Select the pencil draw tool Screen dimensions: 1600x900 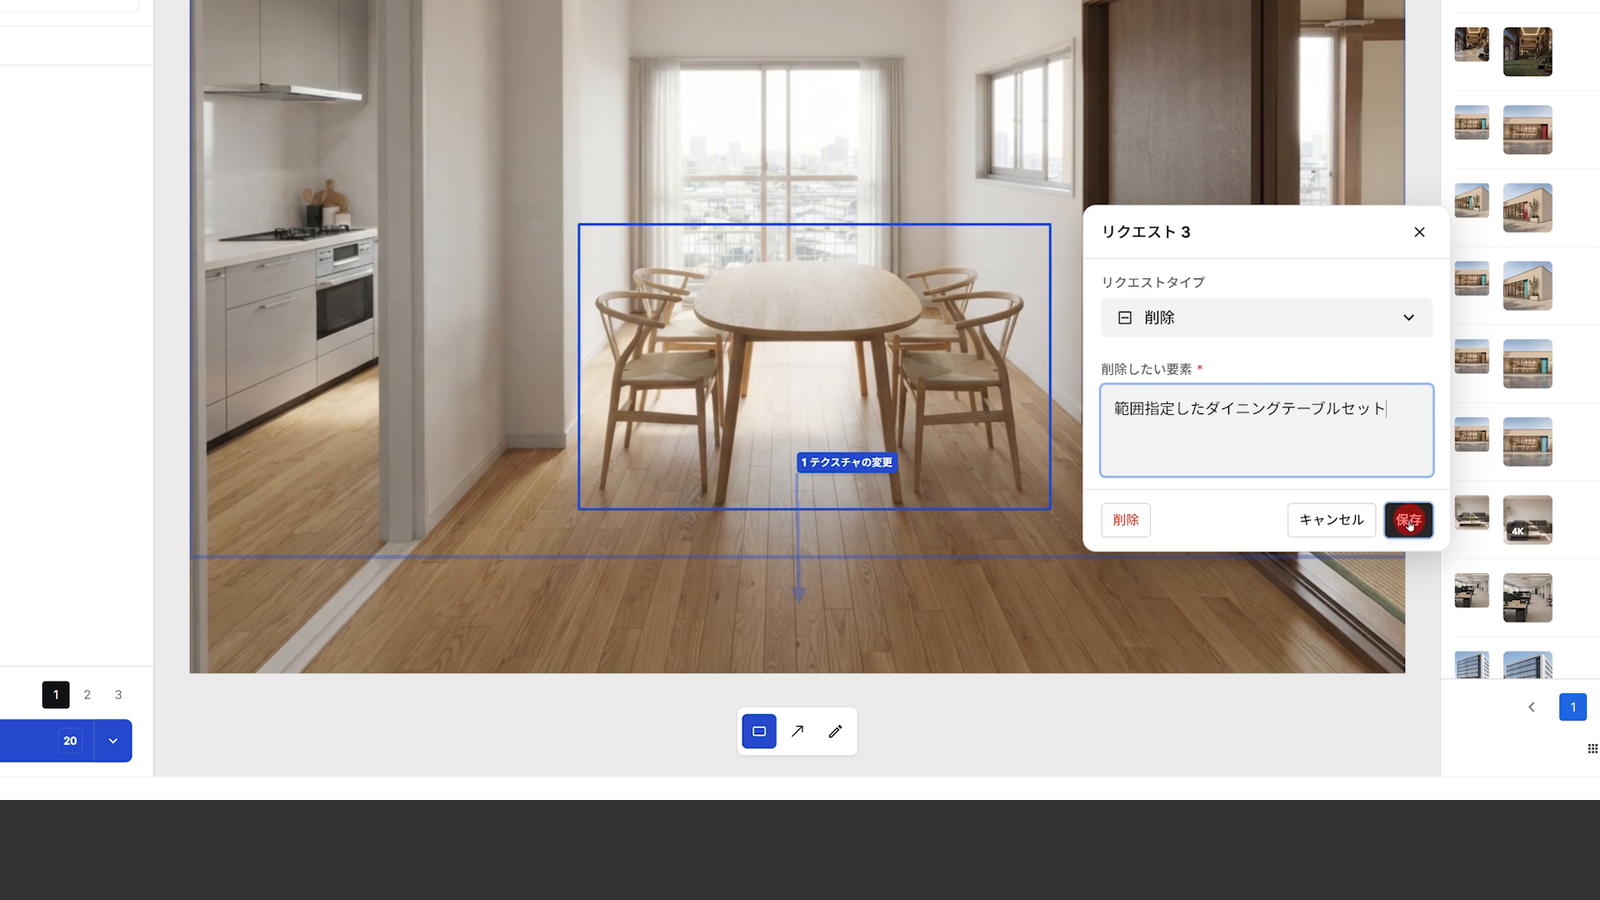coord(835,731)
